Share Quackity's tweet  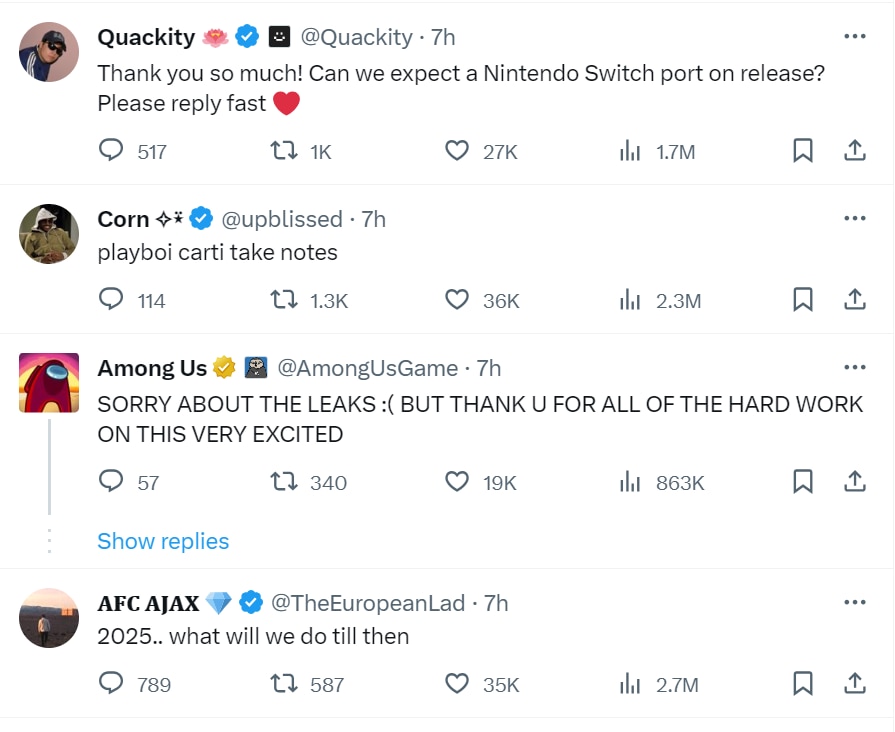tap(854, 151)
